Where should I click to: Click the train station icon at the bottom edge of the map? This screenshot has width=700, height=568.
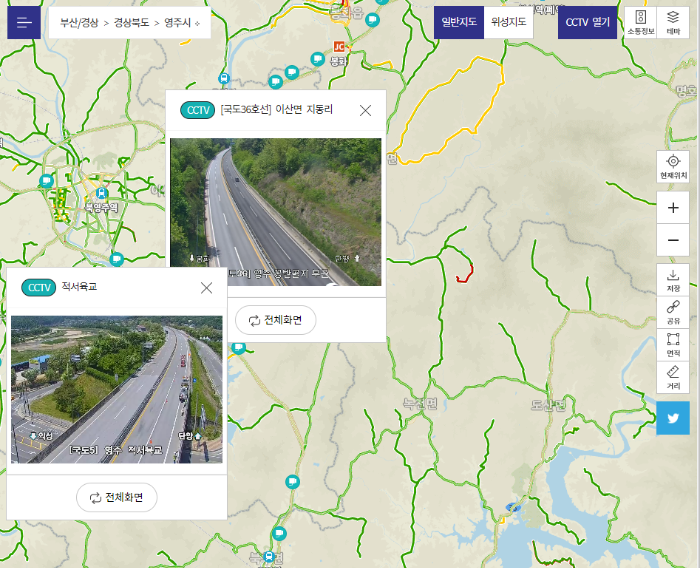[x=269, y=556]
